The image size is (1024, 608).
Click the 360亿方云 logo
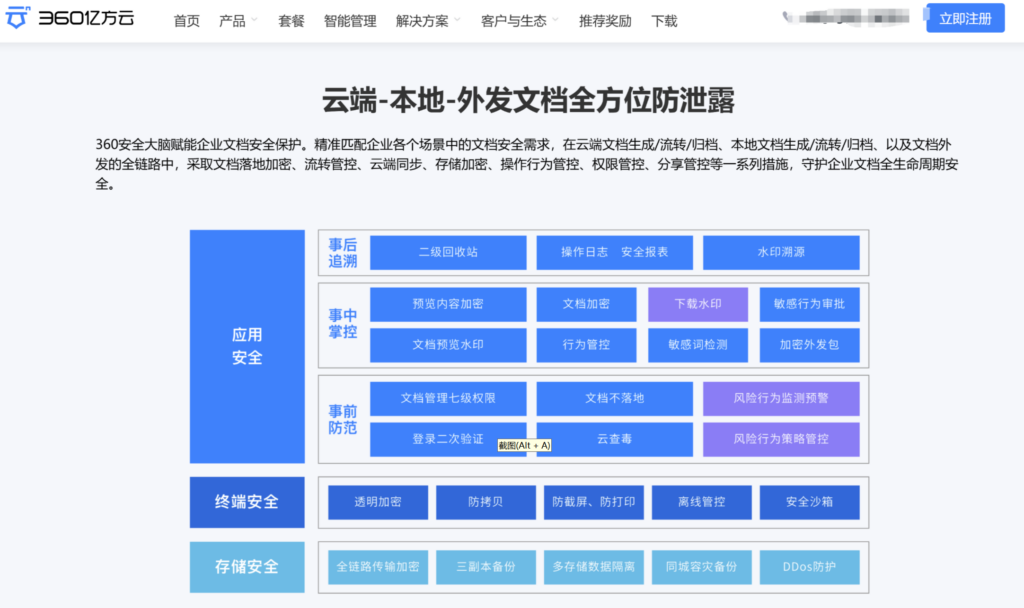click(68, 18)
